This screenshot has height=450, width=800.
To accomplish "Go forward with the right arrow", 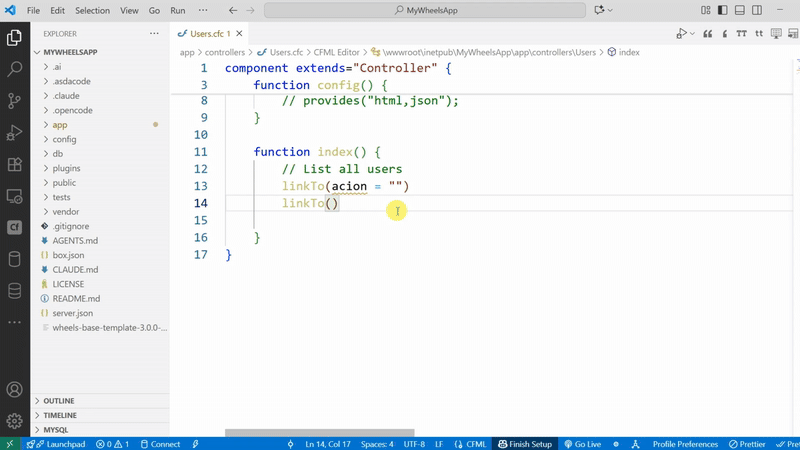I will (x=250, y=10).
